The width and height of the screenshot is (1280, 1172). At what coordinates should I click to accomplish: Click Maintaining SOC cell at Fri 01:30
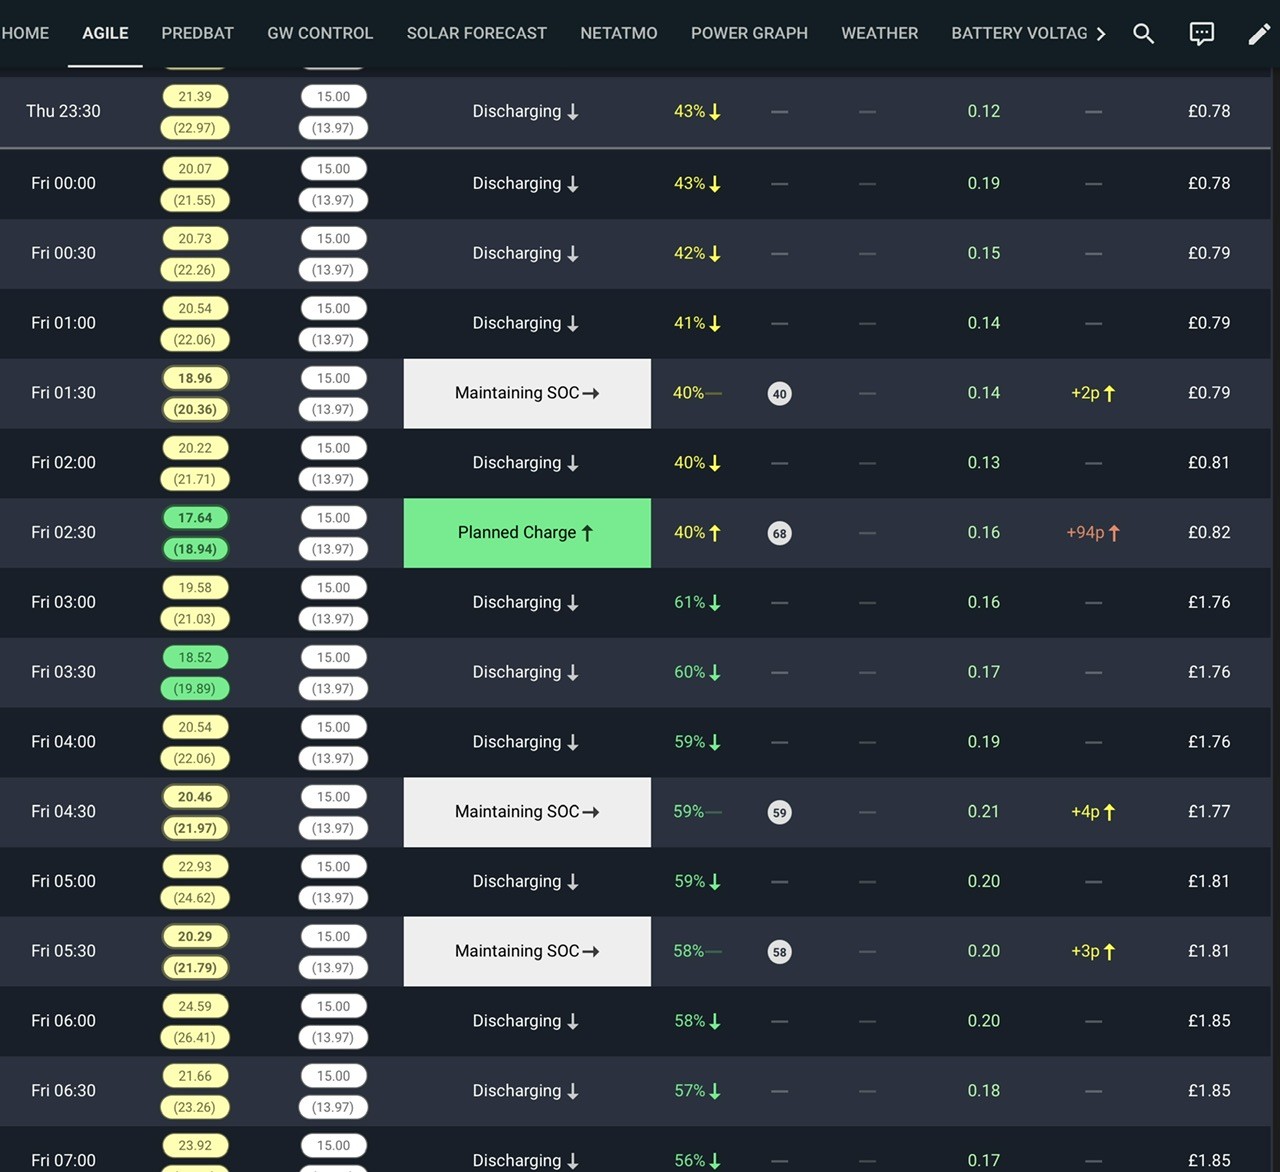(527, 394)
